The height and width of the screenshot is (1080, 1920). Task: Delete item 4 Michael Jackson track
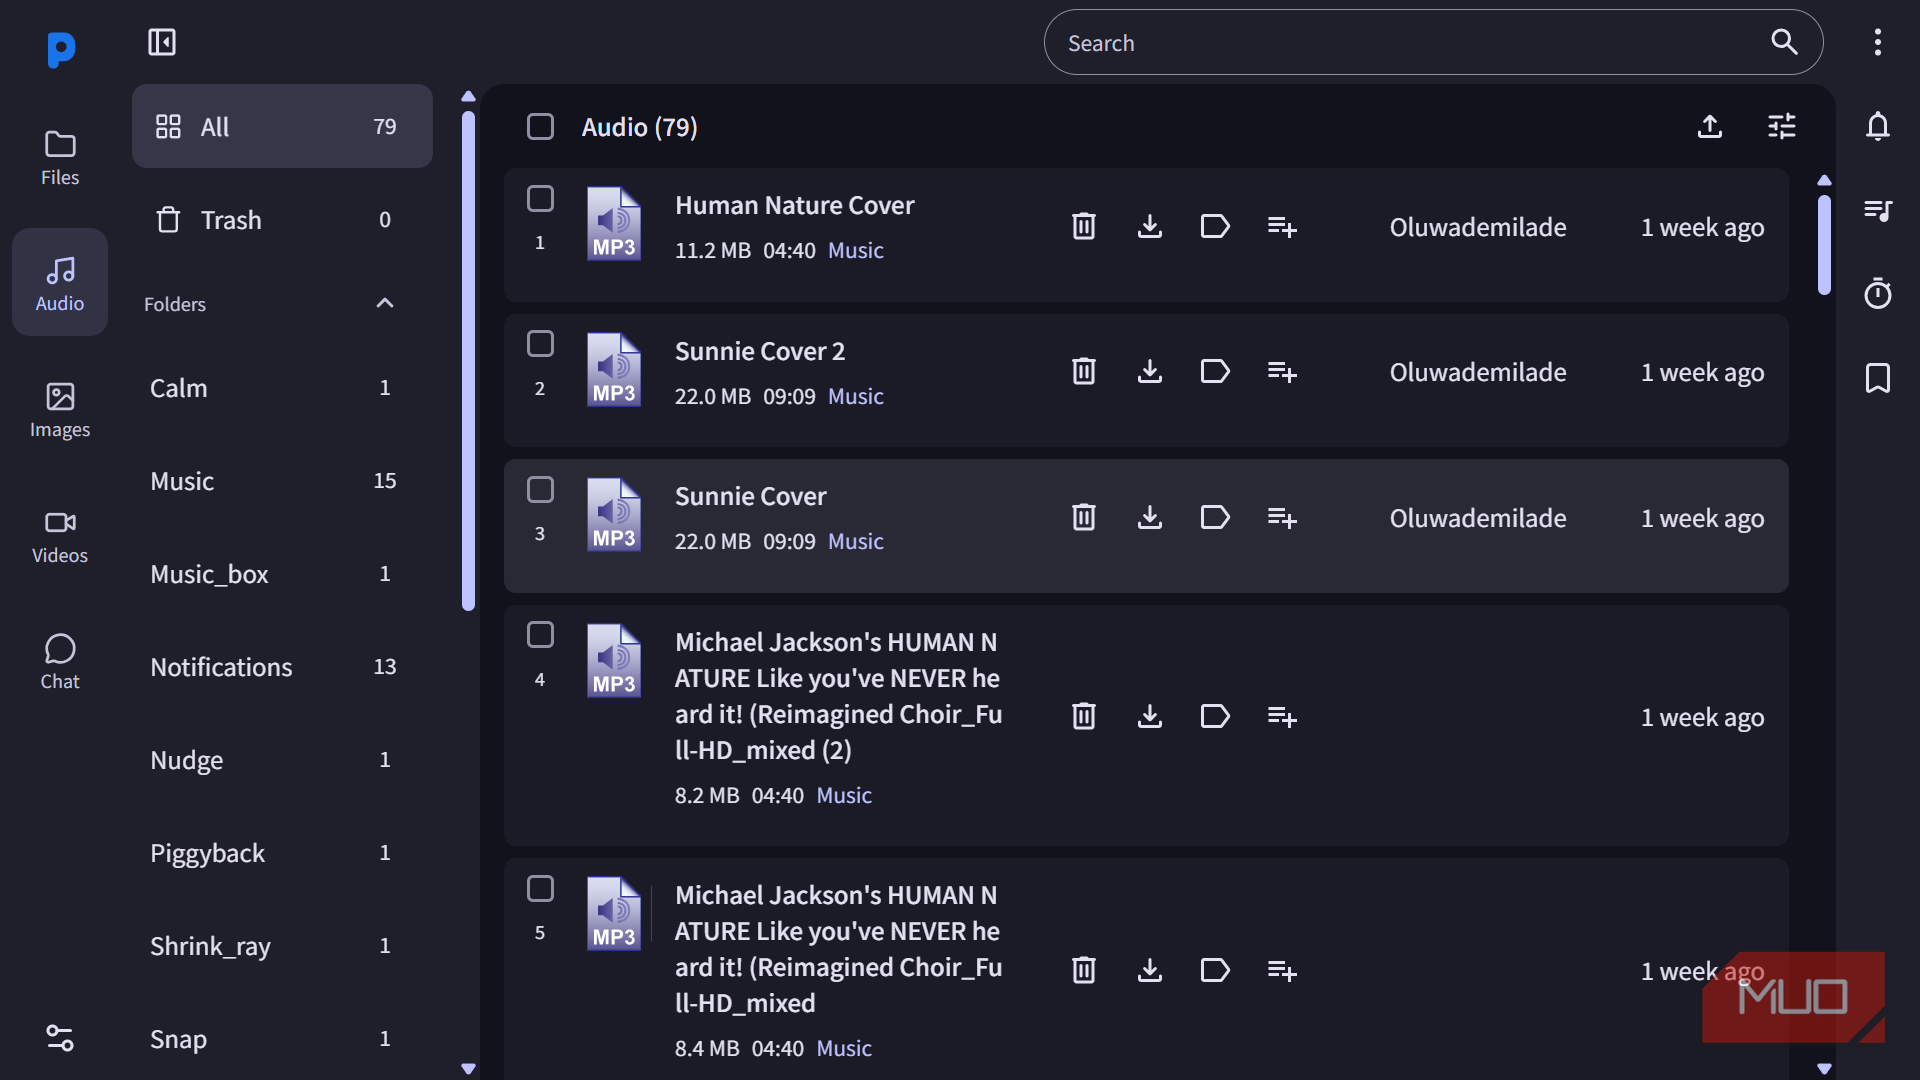[1084, 716]
